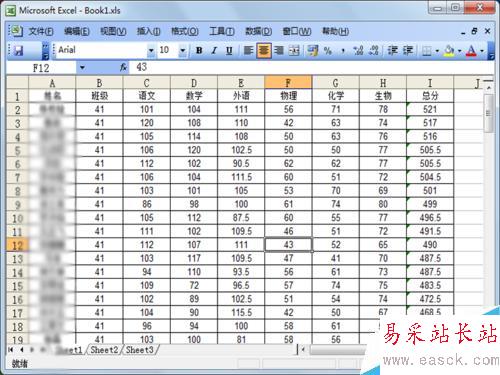Open font name dropdown Arial
Viewport: 500px width, 375px height.
pos(151,51)
